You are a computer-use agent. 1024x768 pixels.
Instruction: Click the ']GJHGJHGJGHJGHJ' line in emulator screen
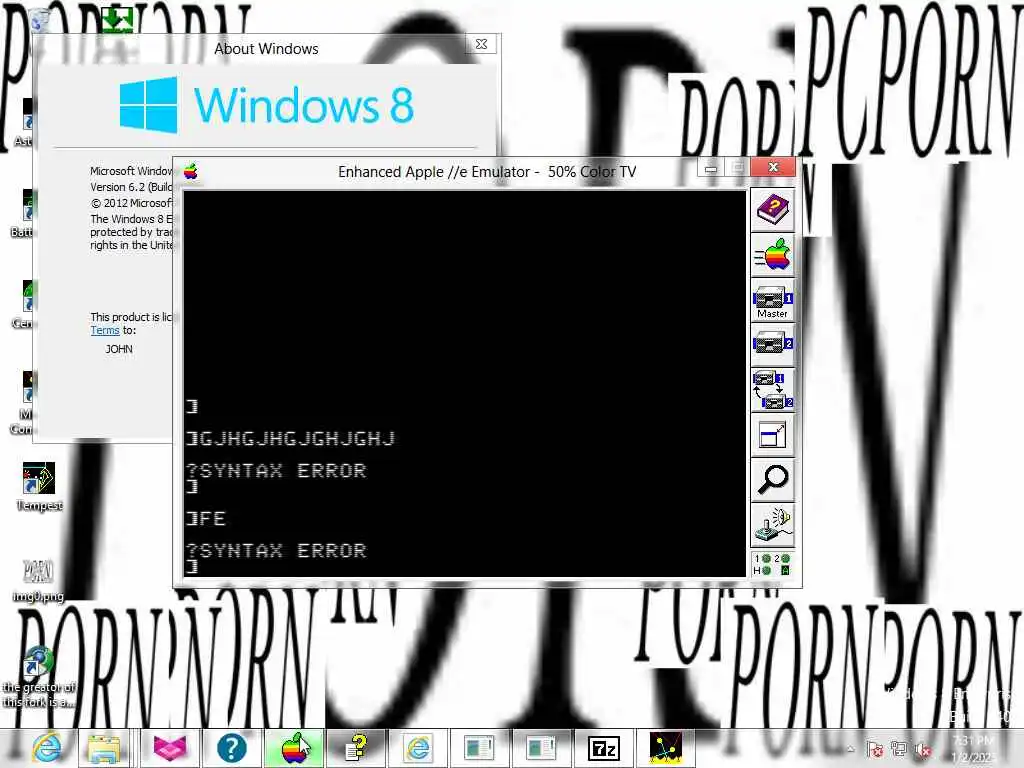click(x=291, y=438)
